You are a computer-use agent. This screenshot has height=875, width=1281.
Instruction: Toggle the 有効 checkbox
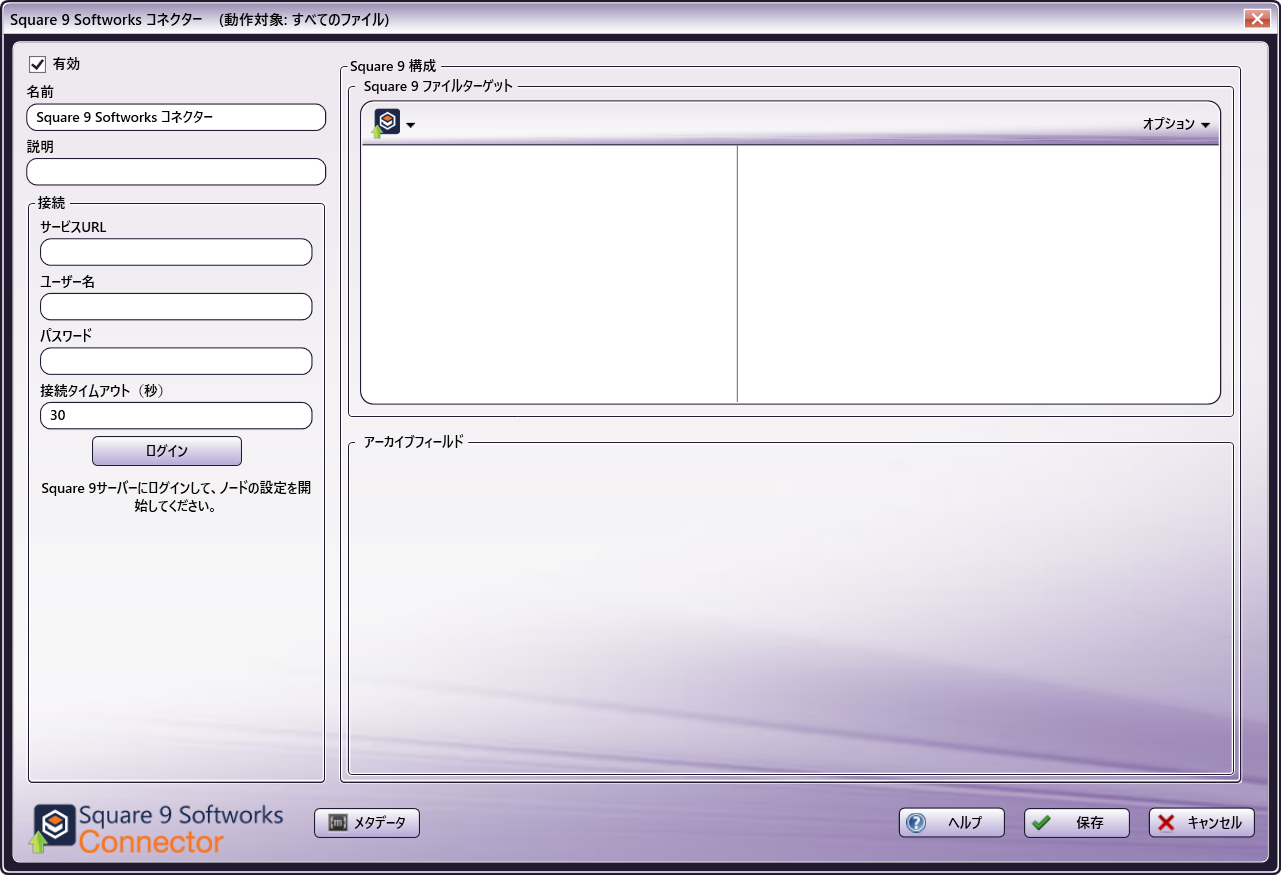[x=38, y=64]
